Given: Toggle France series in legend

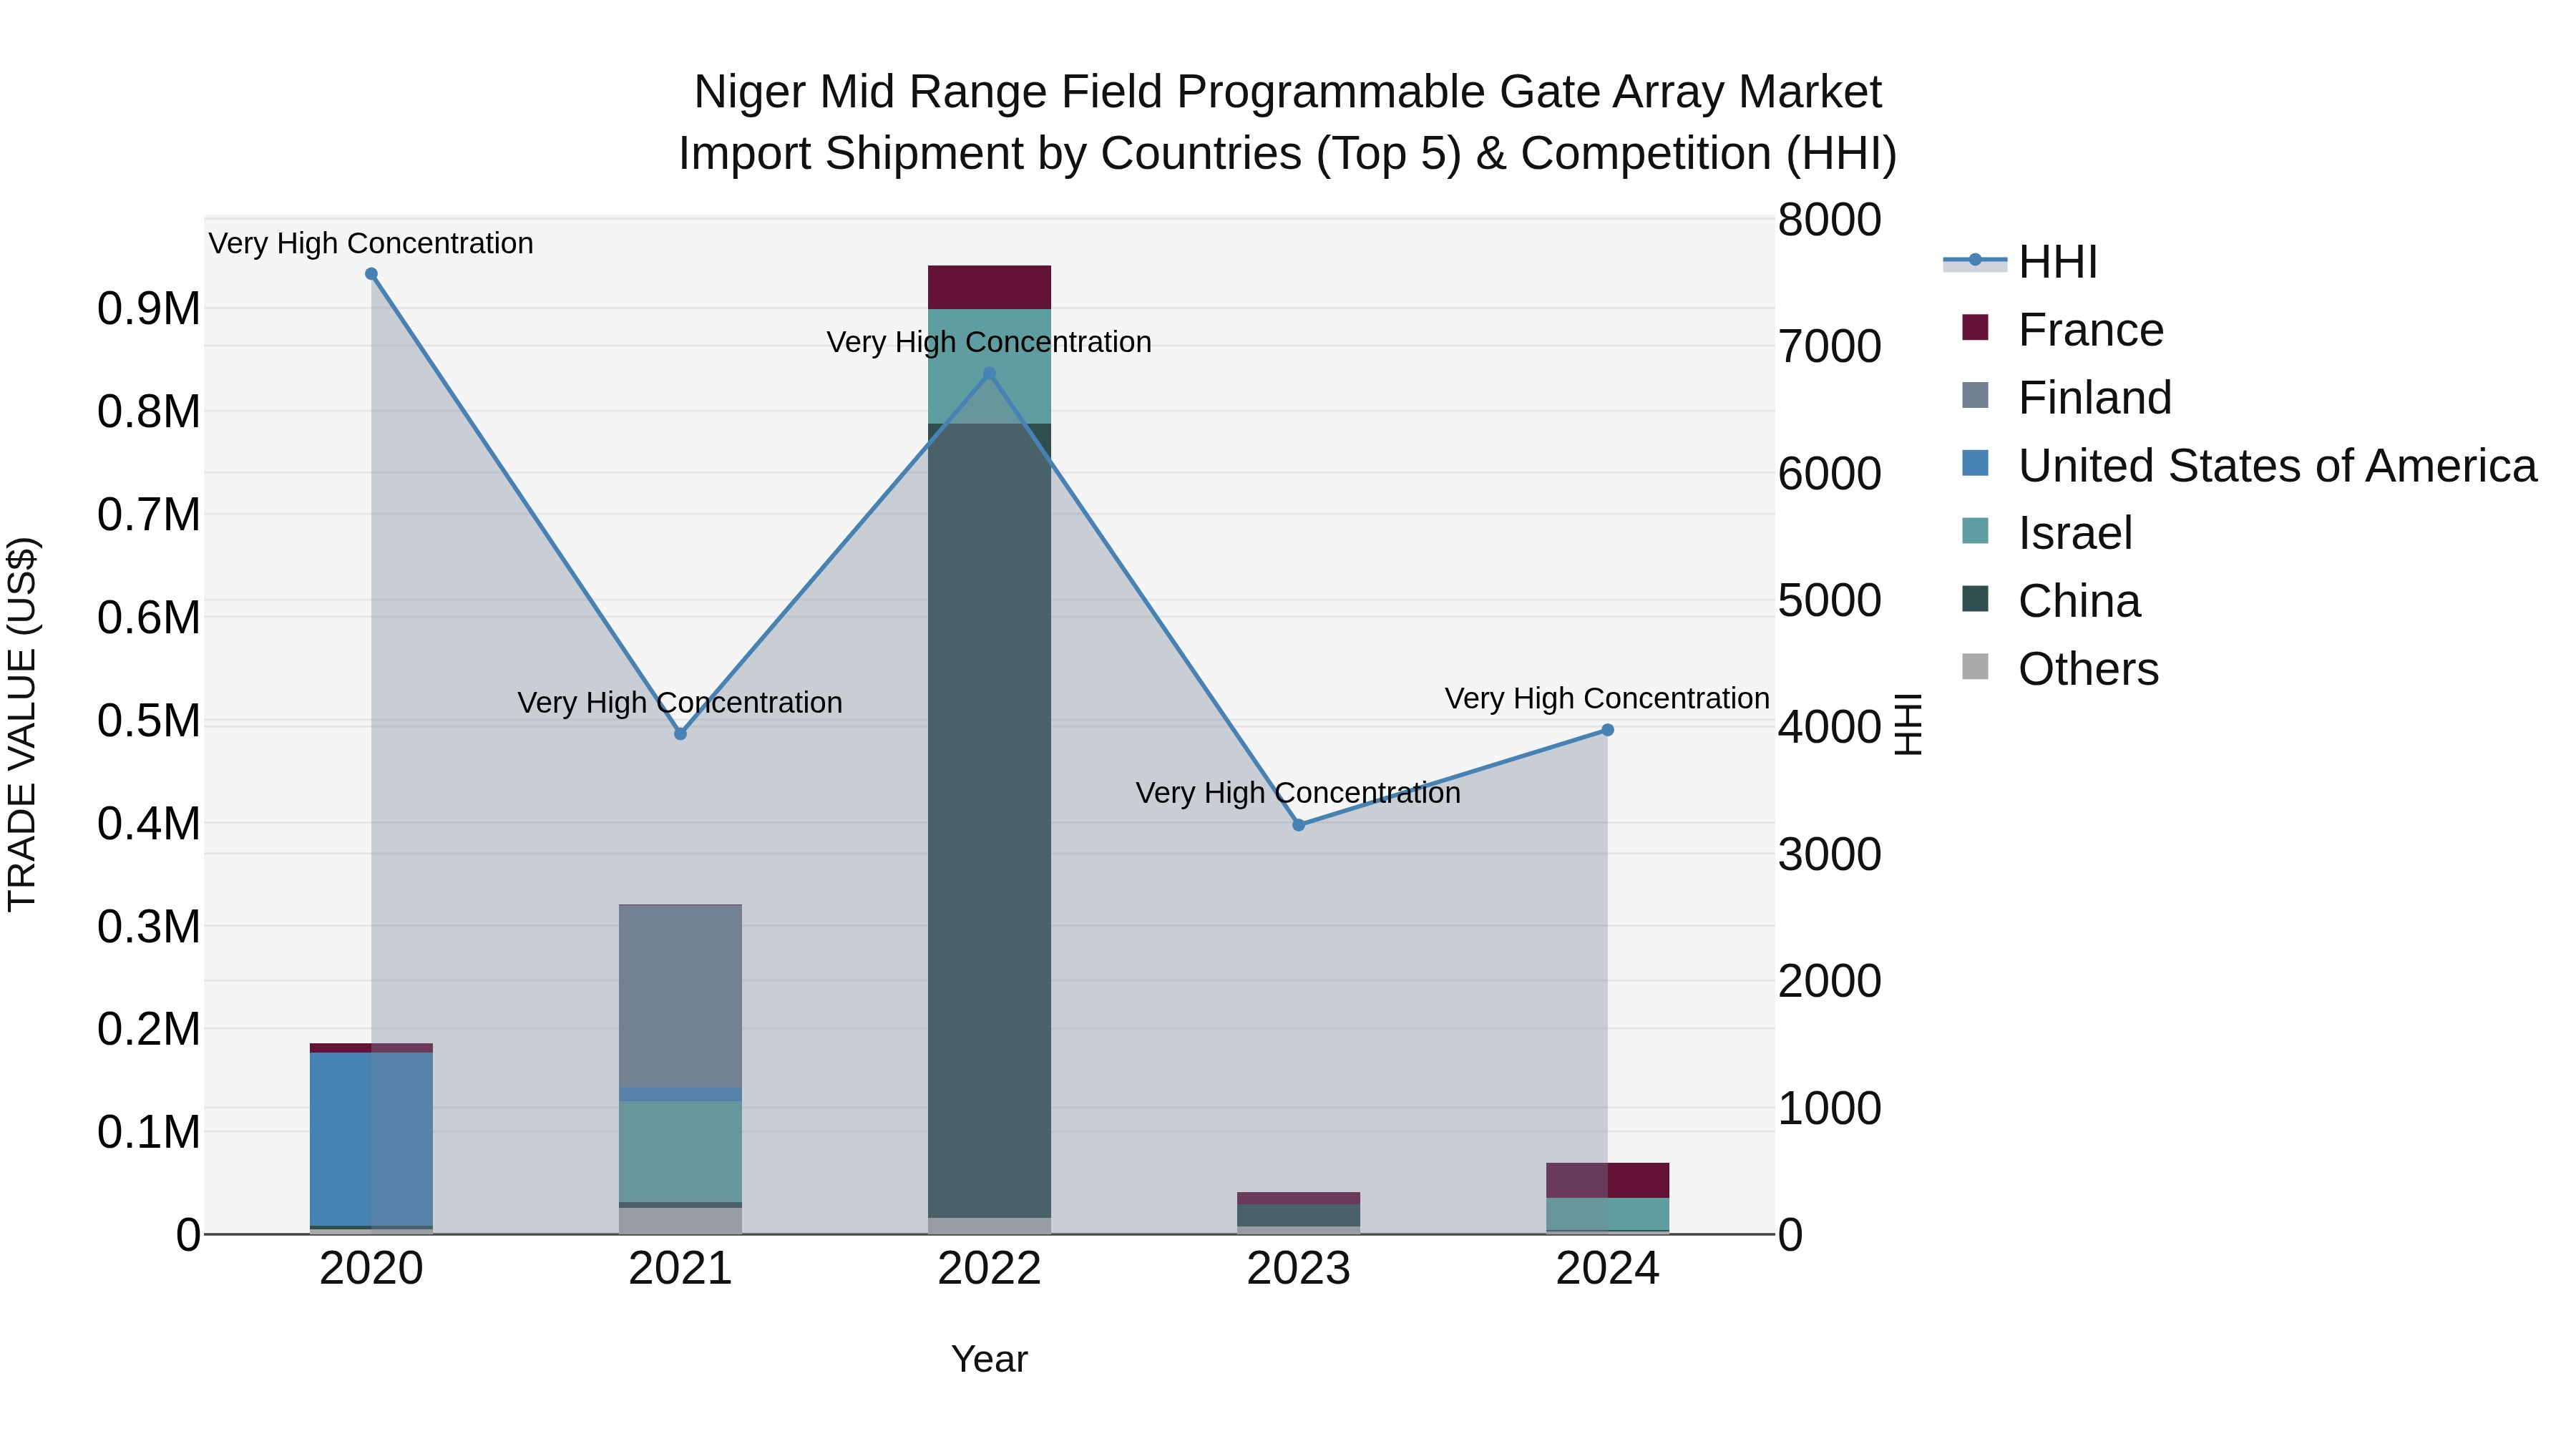Looking at the screenshot, I should [x=2062, y=329].
